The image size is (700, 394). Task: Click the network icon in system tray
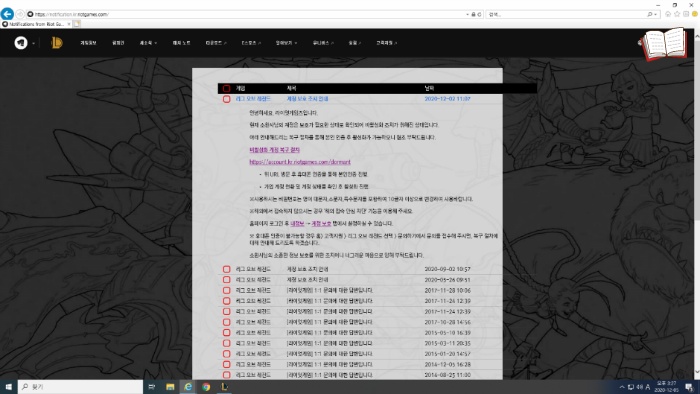[x=631, y=387]
